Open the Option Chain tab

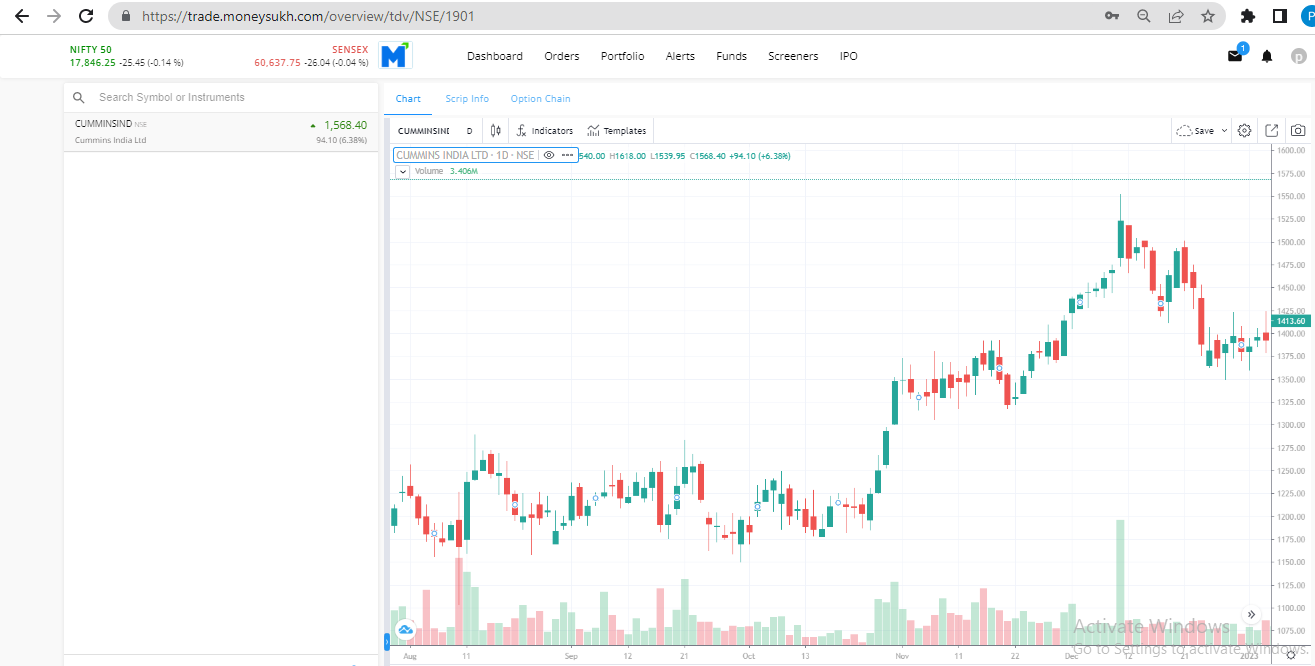pyautogui.click(x=540, y=99)
